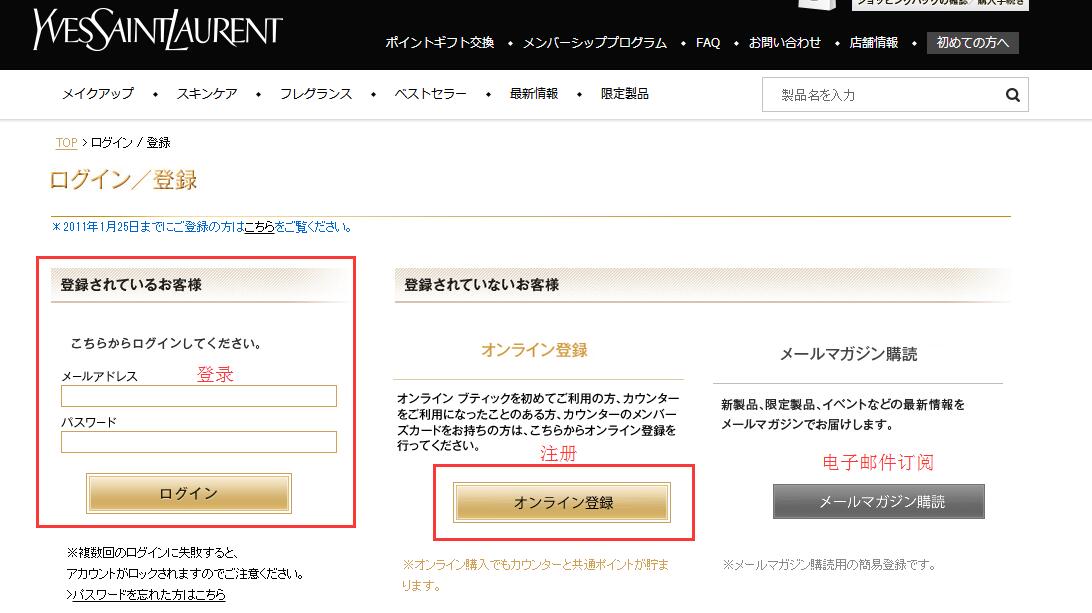
Task: Select ベストセラー in the navigation bar
Action: coord(430,94)
